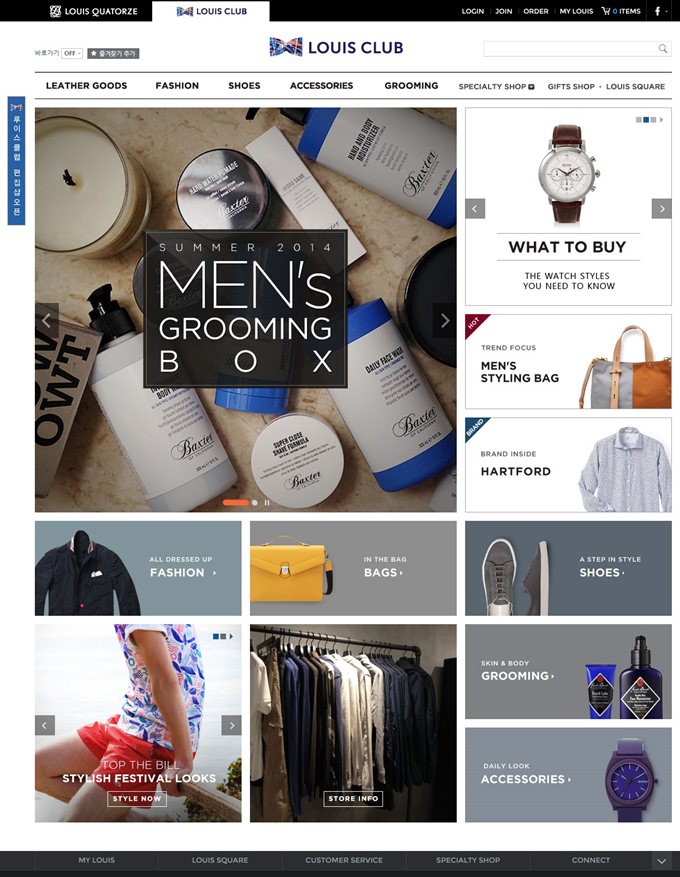Go to previous slide in main banner

pos(47,320)
